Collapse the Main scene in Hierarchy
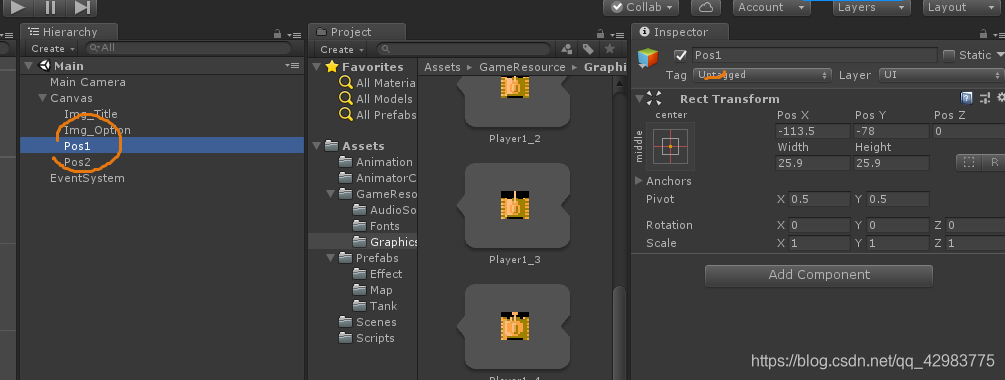This screenshot has height=380, width=1005. click(28, 65)
